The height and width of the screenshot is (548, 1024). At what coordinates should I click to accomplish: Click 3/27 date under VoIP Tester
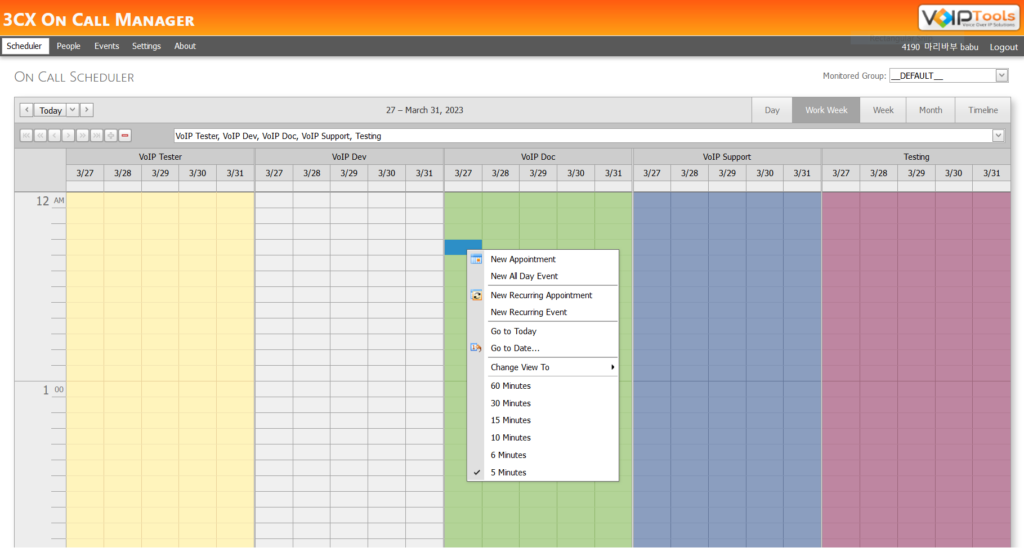pos(85,173)
